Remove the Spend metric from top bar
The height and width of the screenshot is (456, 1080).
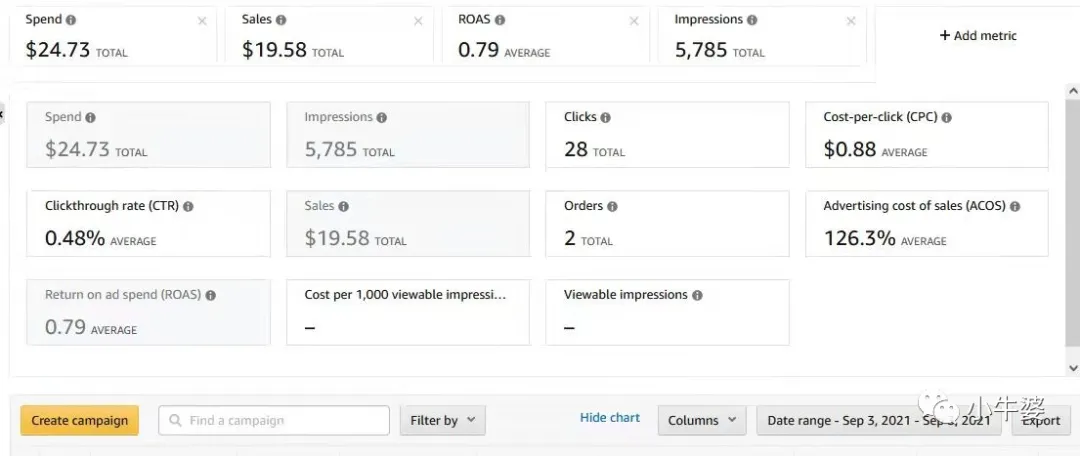pos(203,21)
